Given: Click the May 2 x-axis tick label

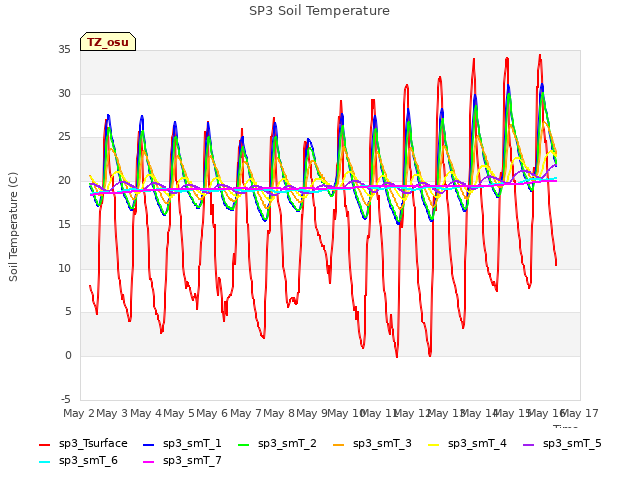Looking at the screenshot, I should click(x=79, y=413).
